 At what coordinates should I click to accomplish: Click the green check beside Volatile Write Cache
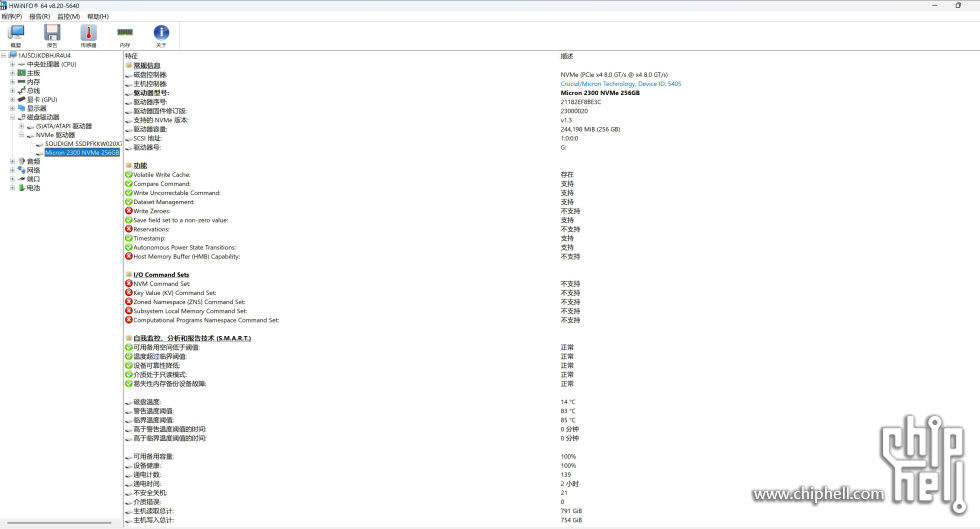click(x=129, y=174)
